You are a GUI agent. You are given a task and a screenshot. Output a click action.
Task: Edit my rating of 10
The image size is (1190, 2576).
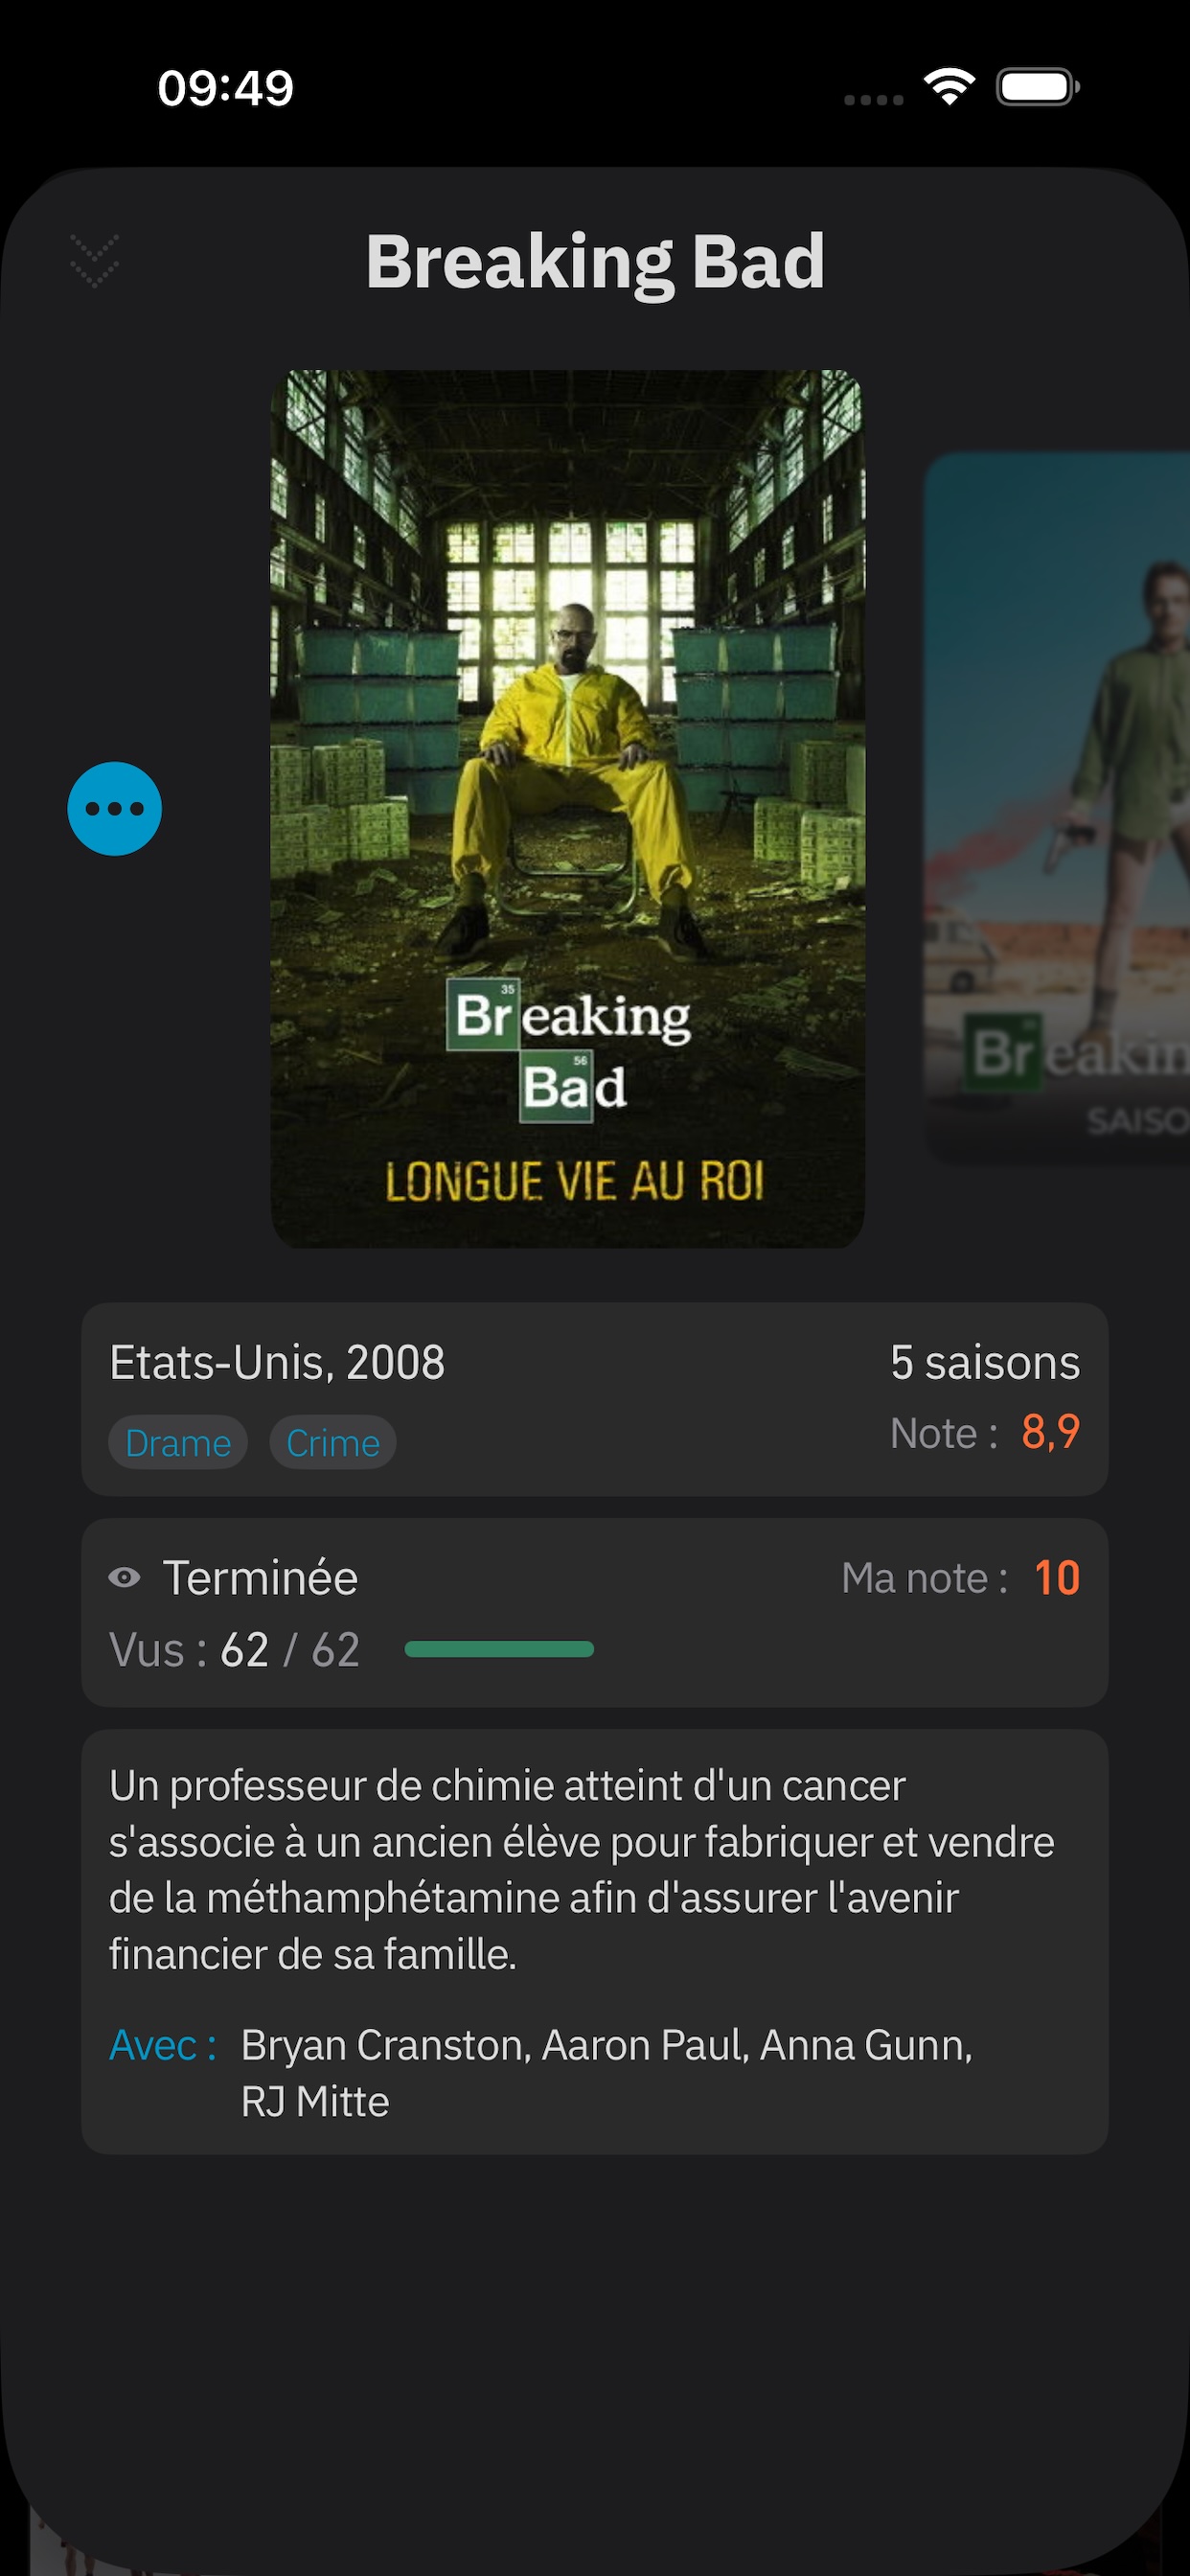(1057, 1578)
